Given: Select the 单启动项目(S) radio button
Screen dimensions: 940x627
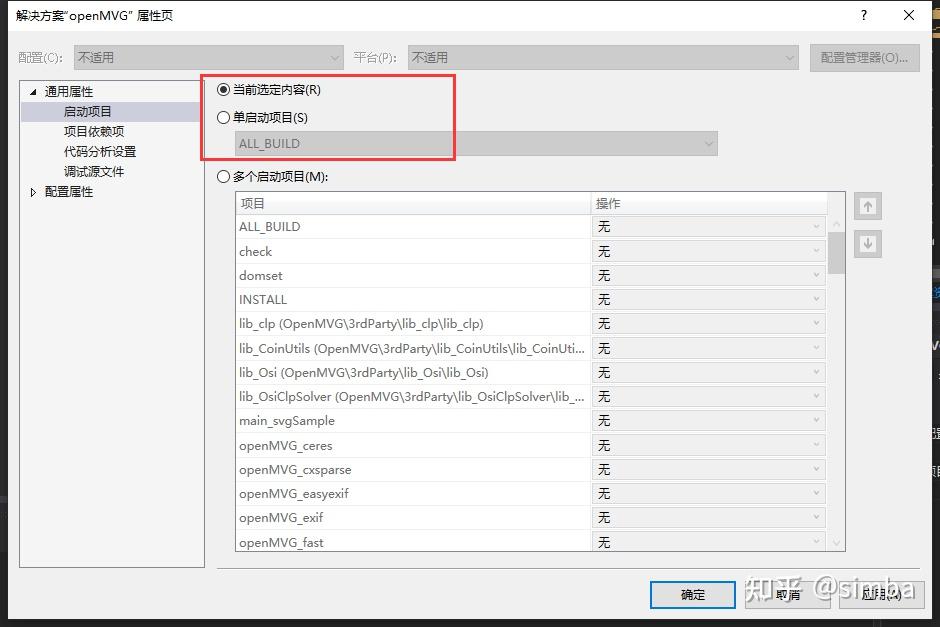Looking at the screenshot, I should [x=224, y=117].
